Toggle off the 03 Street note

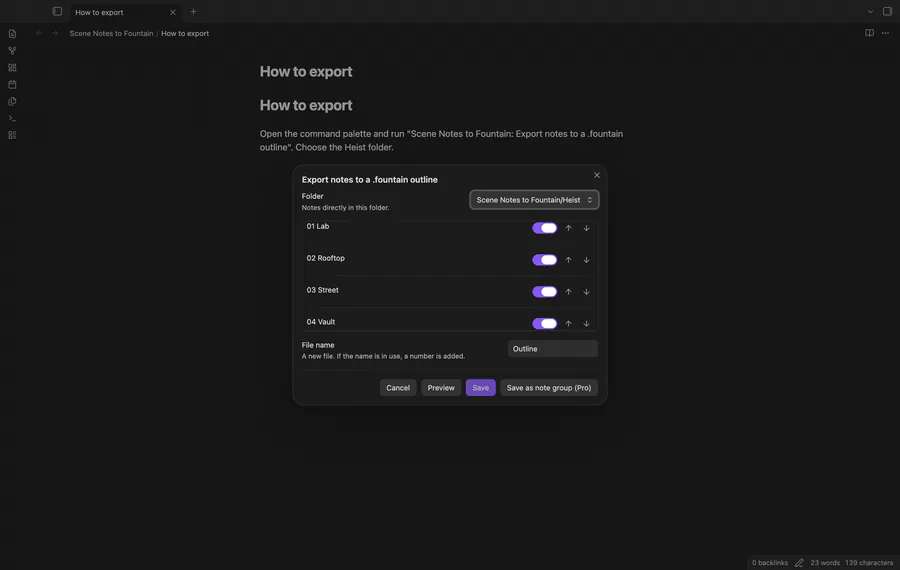pos(544,292)
